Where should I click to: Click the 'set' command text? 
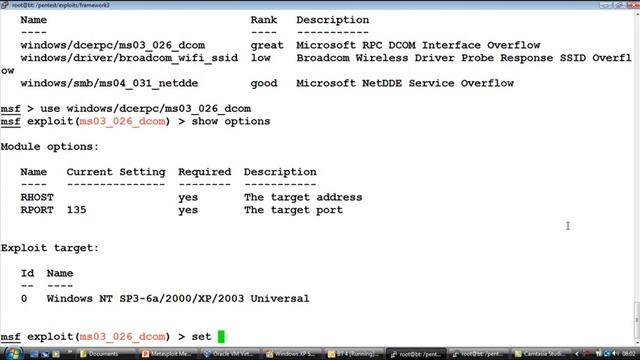pos(202,337)
